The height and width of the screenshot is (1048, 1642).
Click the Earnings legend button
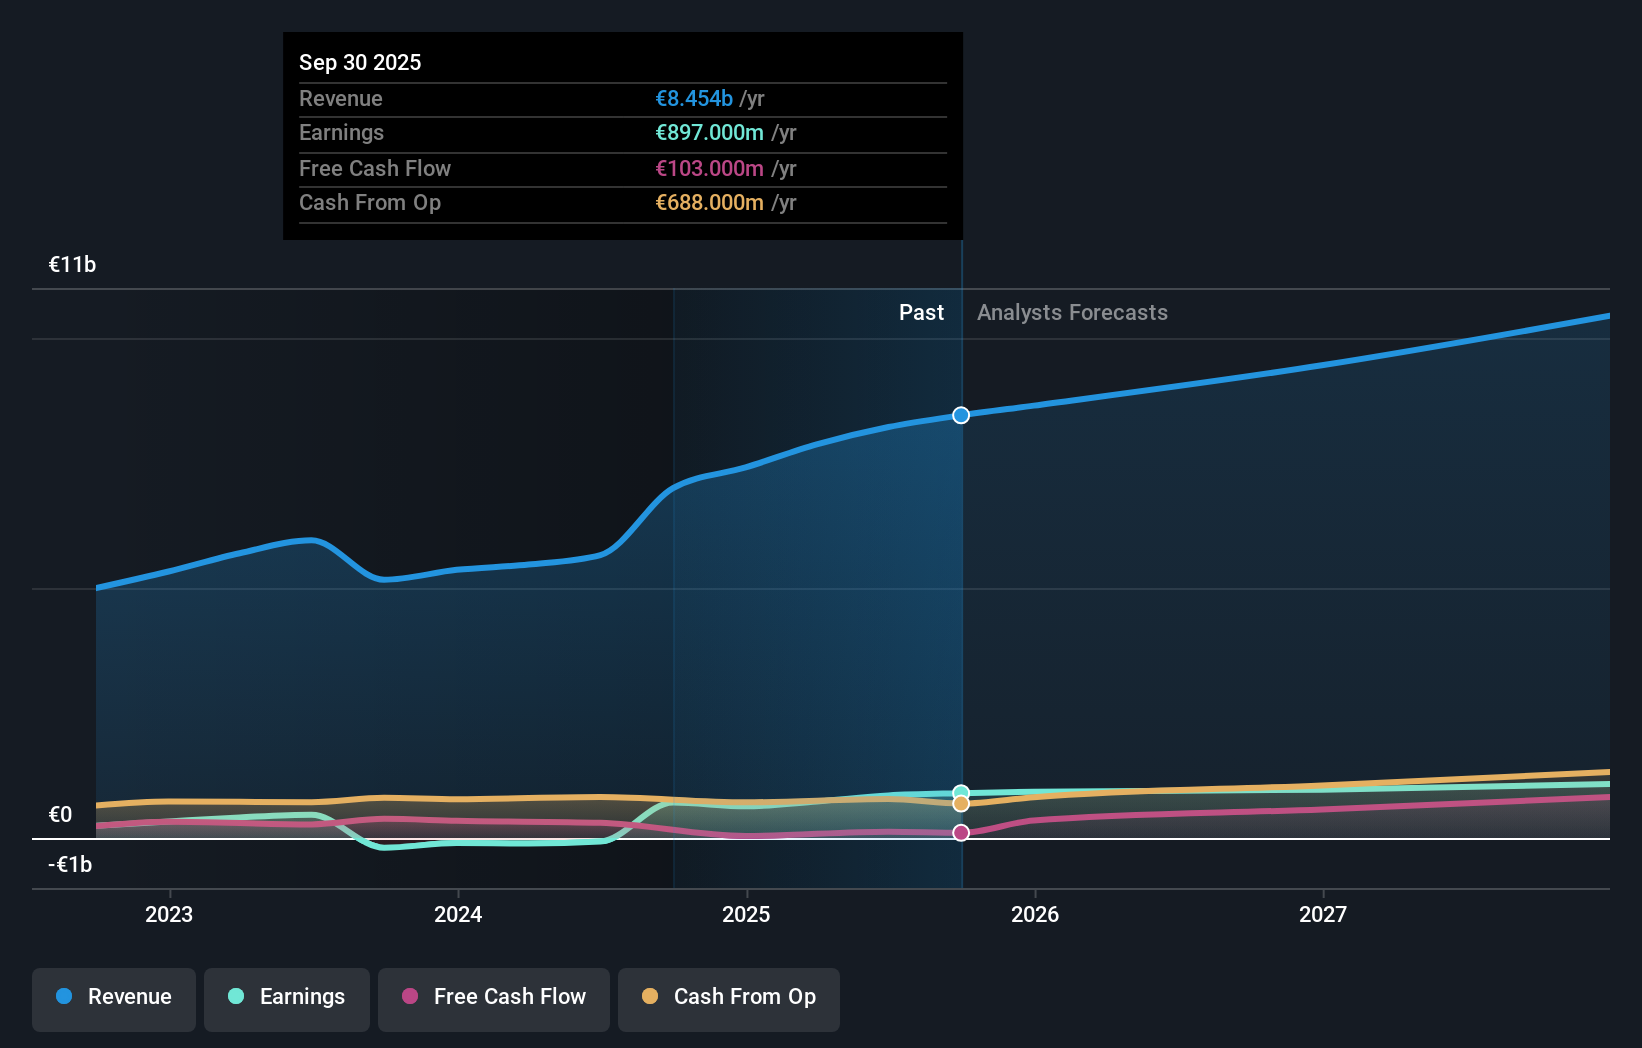287,997
